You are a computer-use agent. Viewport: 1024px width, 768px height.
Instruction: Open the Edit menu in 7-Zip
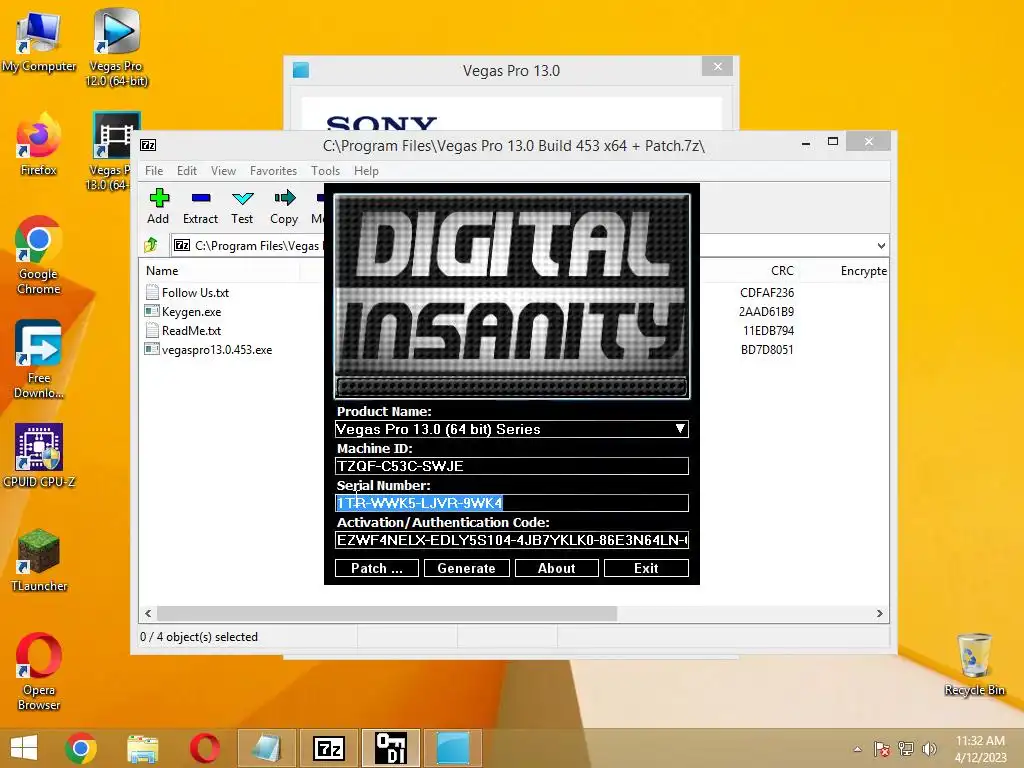(187, 170)
